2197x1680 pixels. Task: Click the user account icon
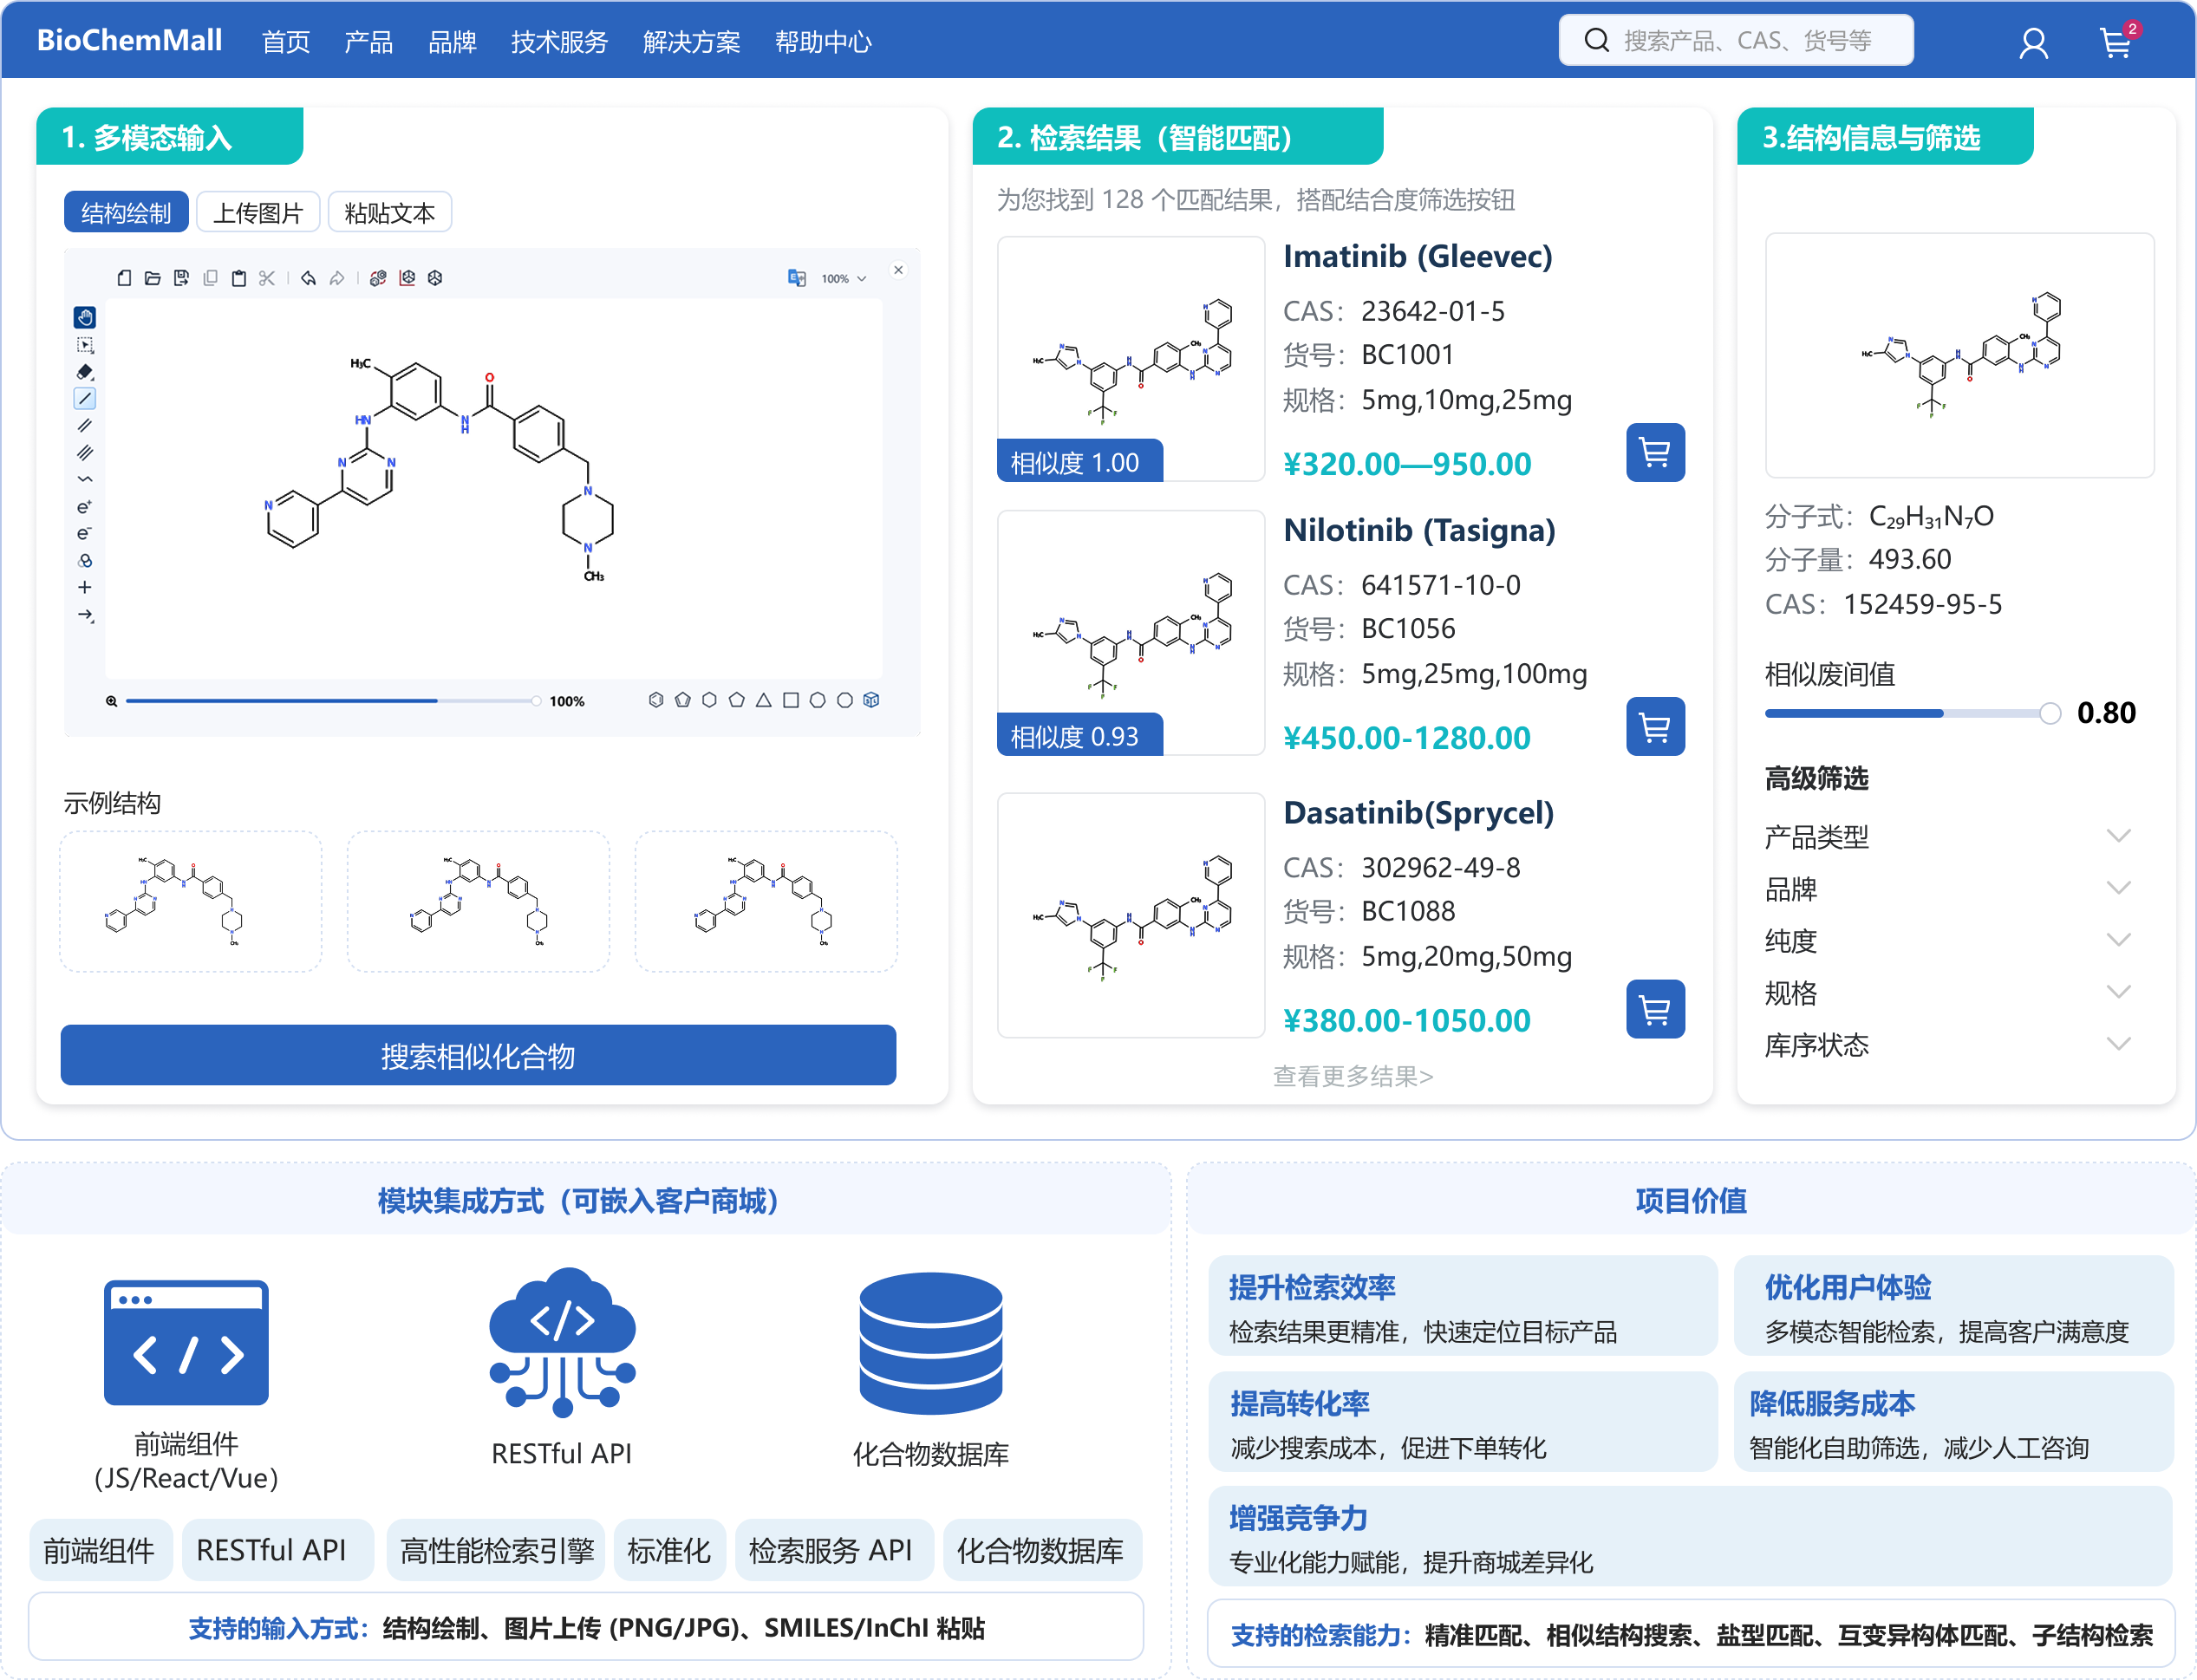tap(2033, 42)
